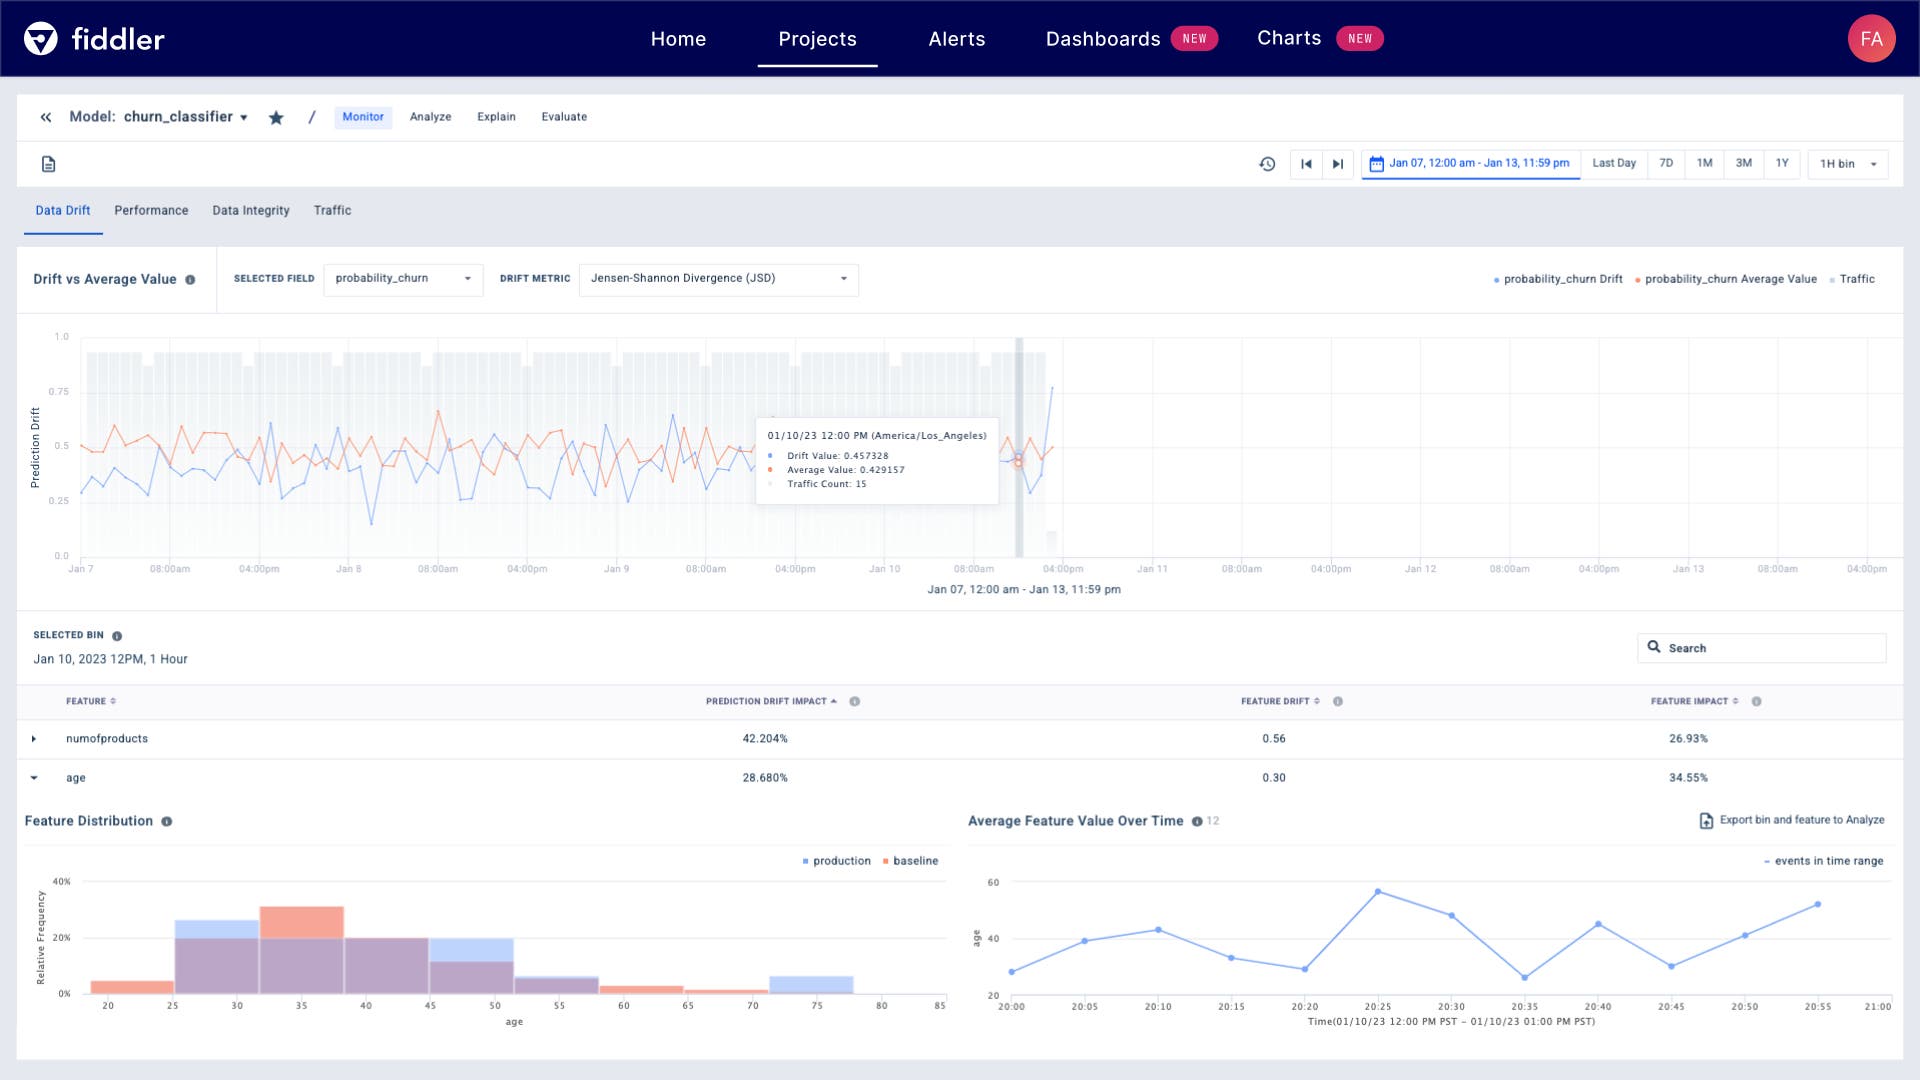Open the FA profile avatar menu
1920x1080 pixels.
click(1871, 39)
